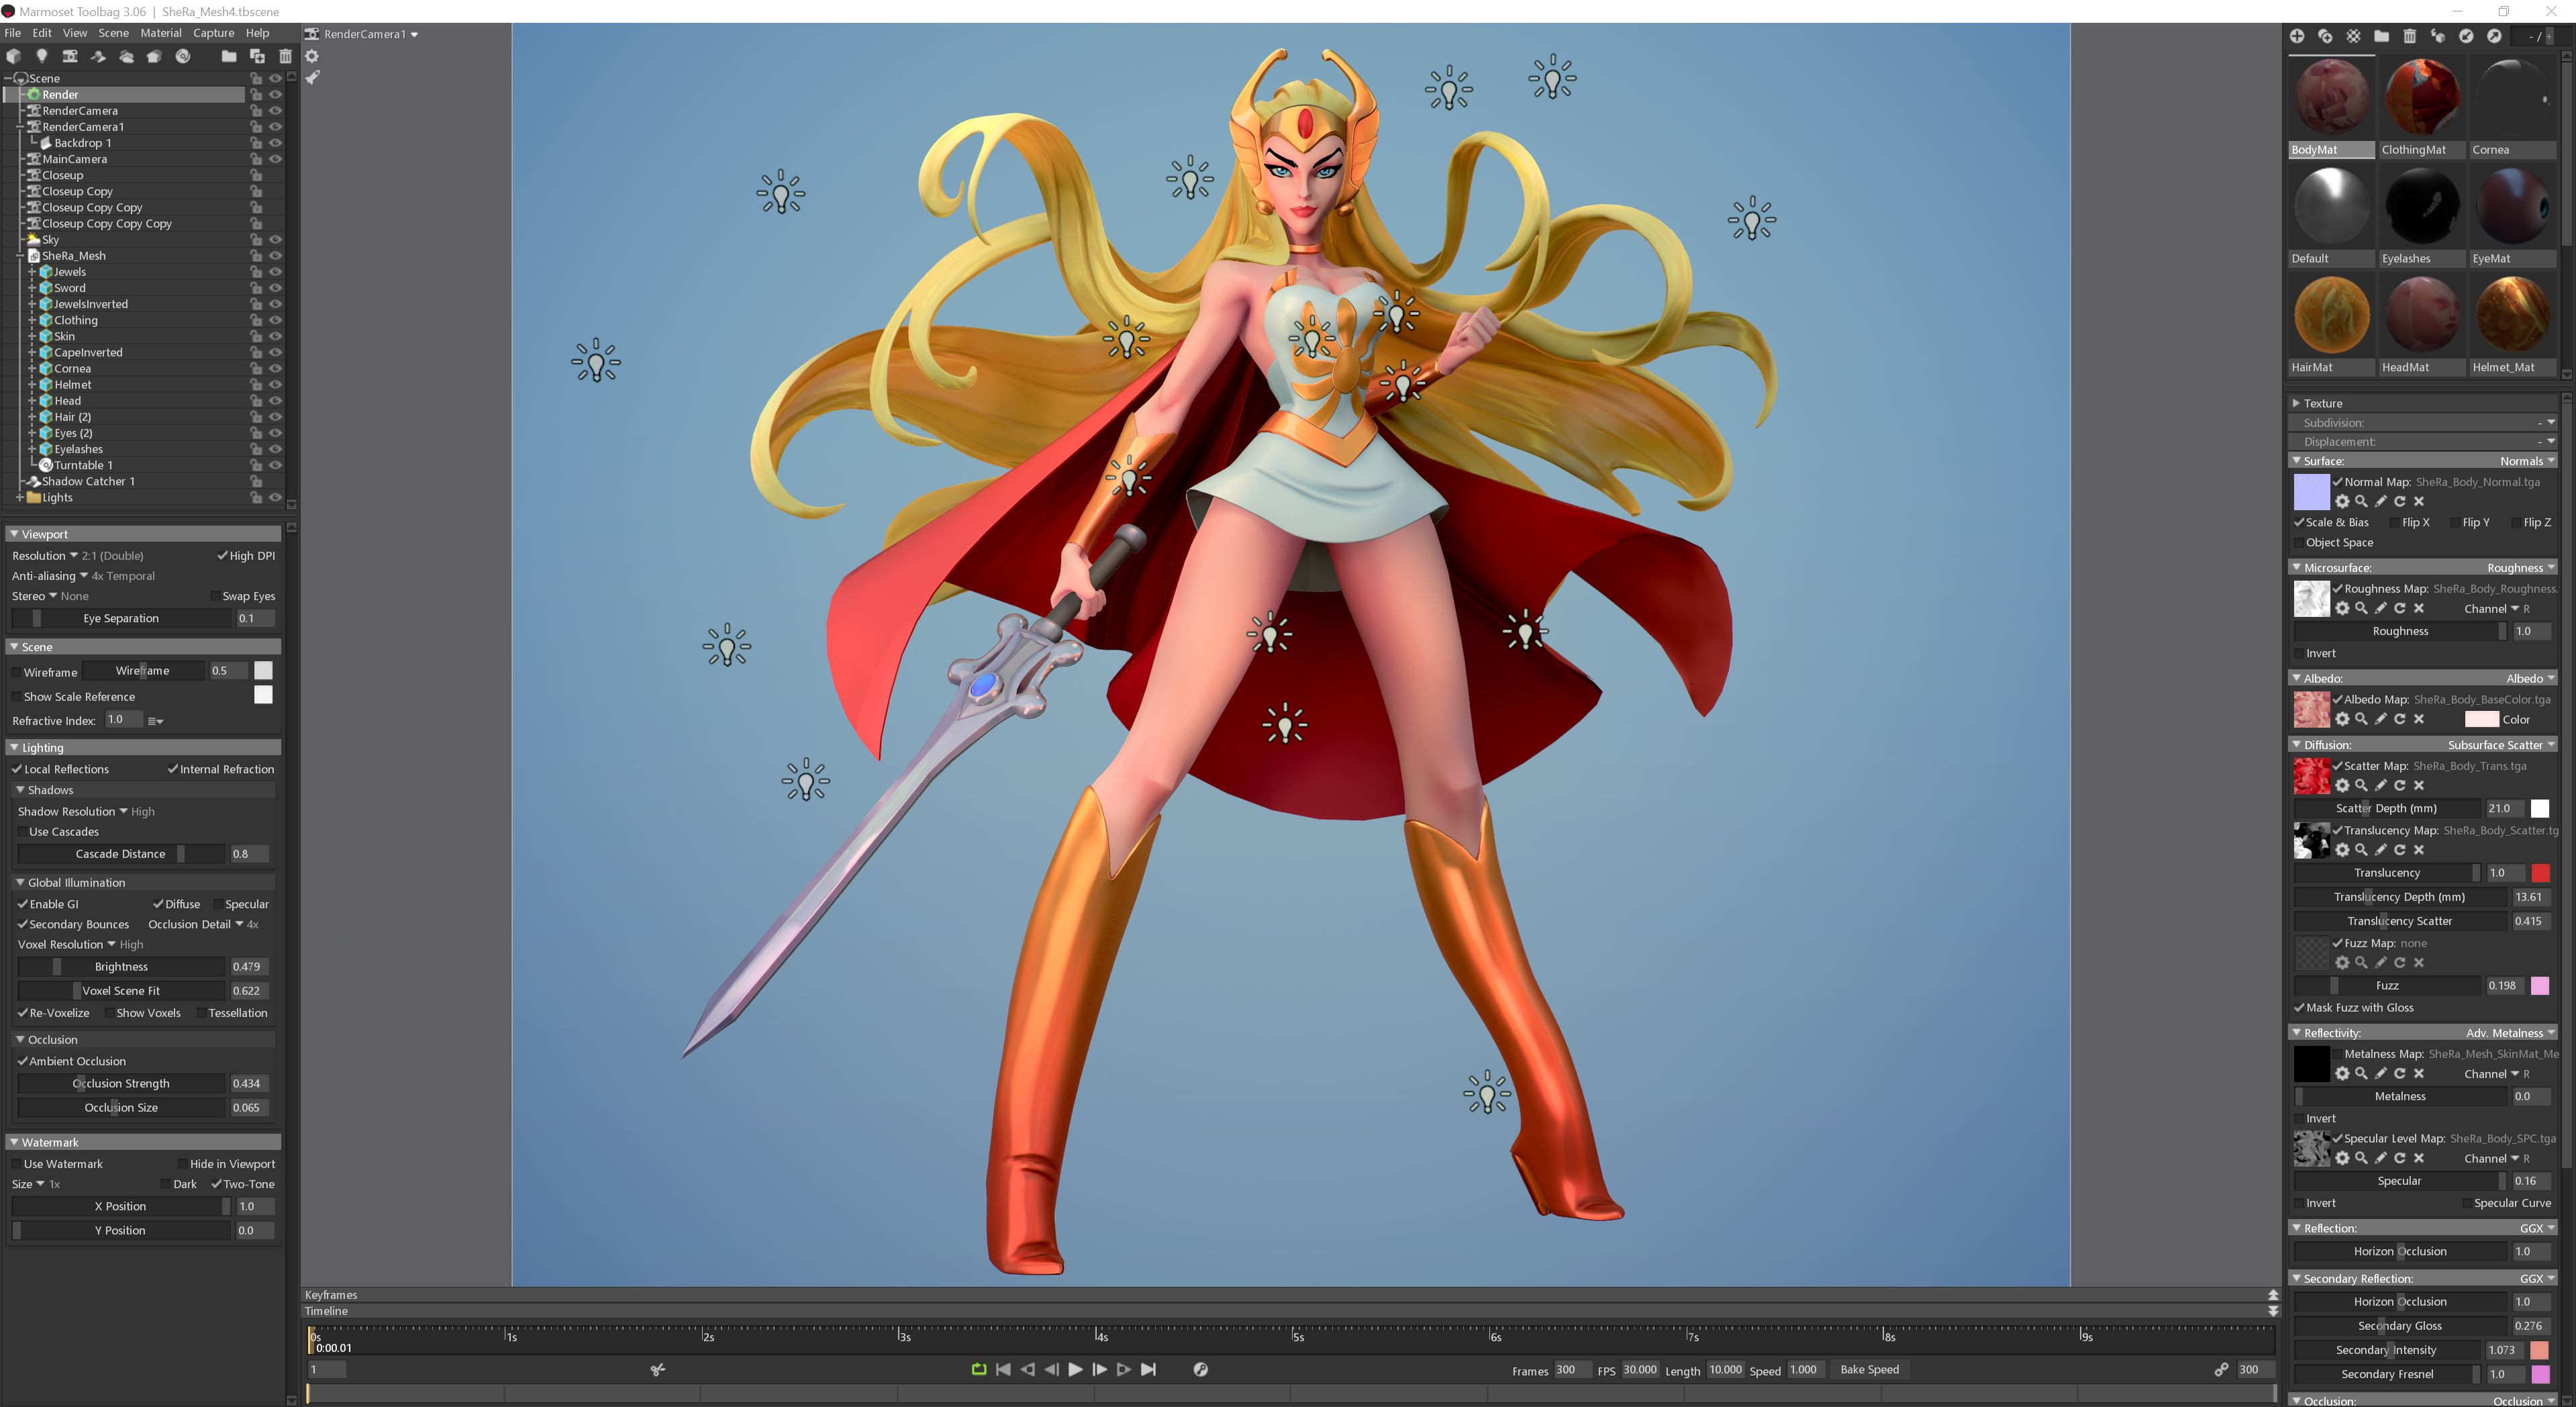Screen dimensions: 2576x1407
Task: Collapse the Global Illumination section
Action: pyautogui.click(x=20, y=882)
